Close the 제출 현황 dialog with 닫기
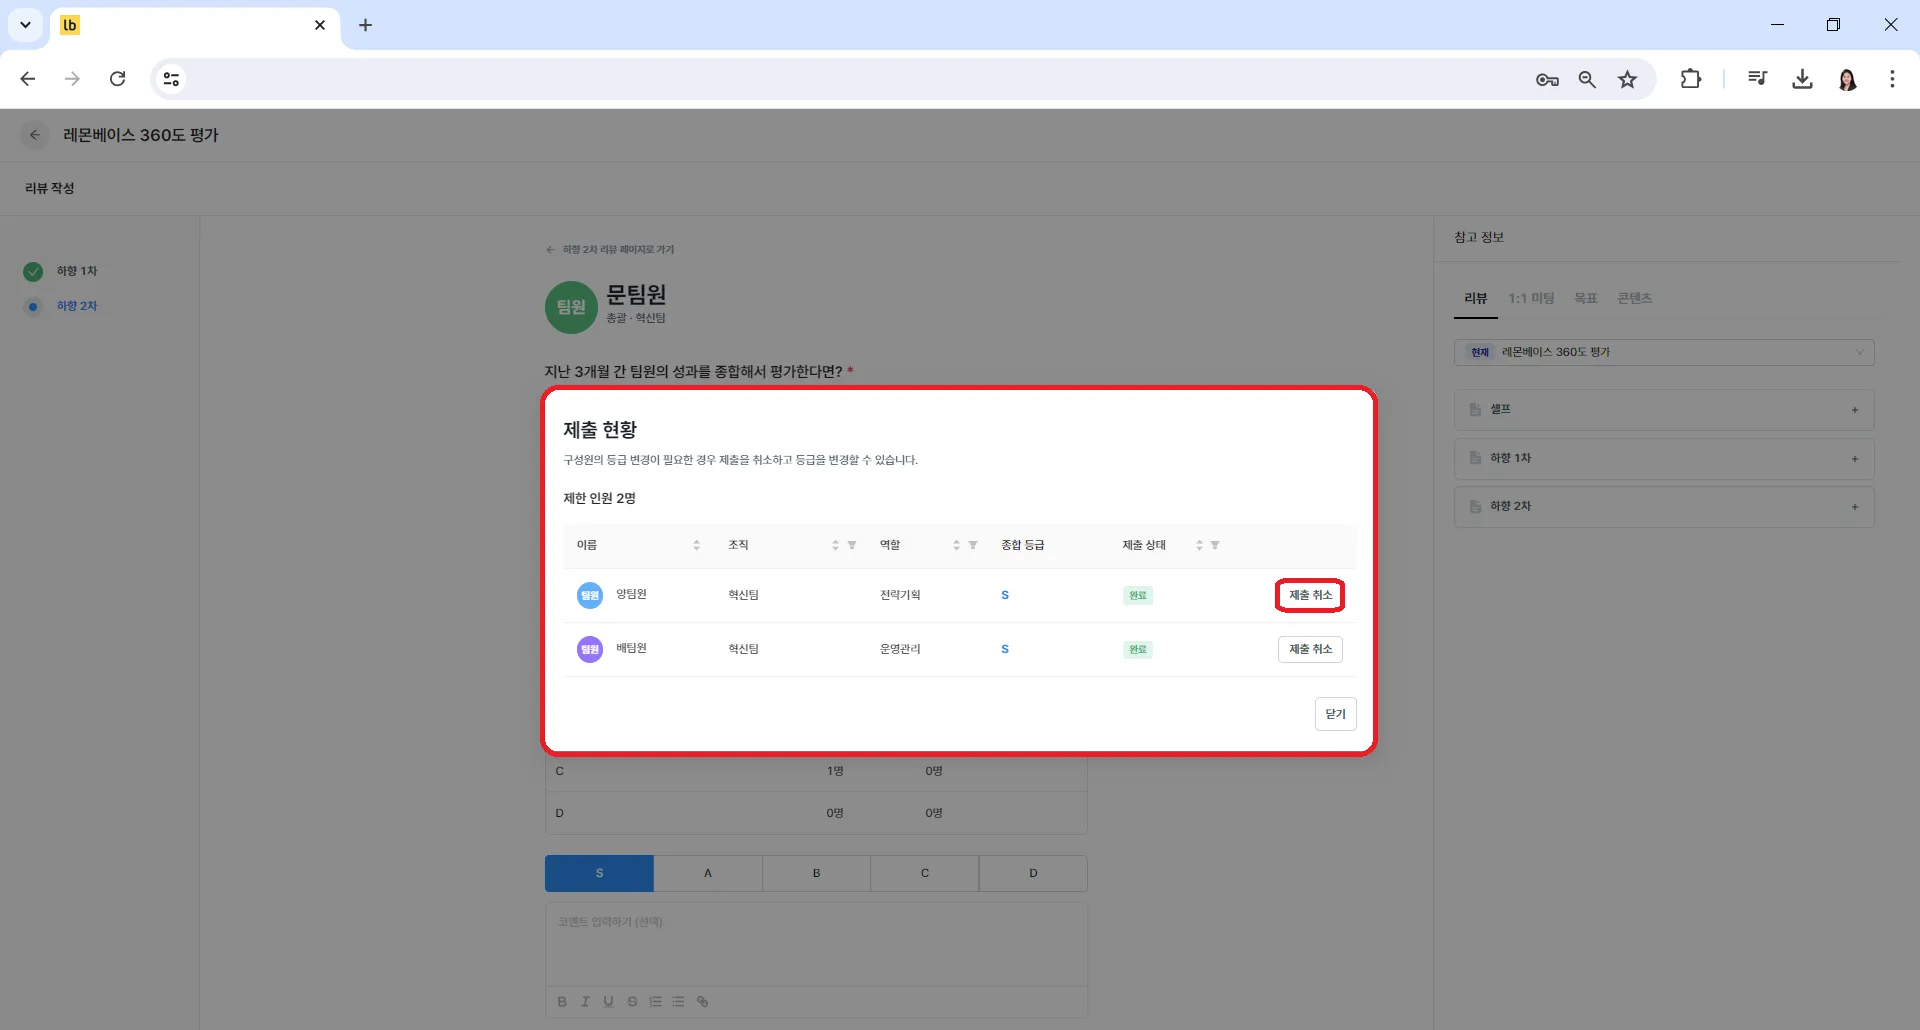 point(1335,714)
